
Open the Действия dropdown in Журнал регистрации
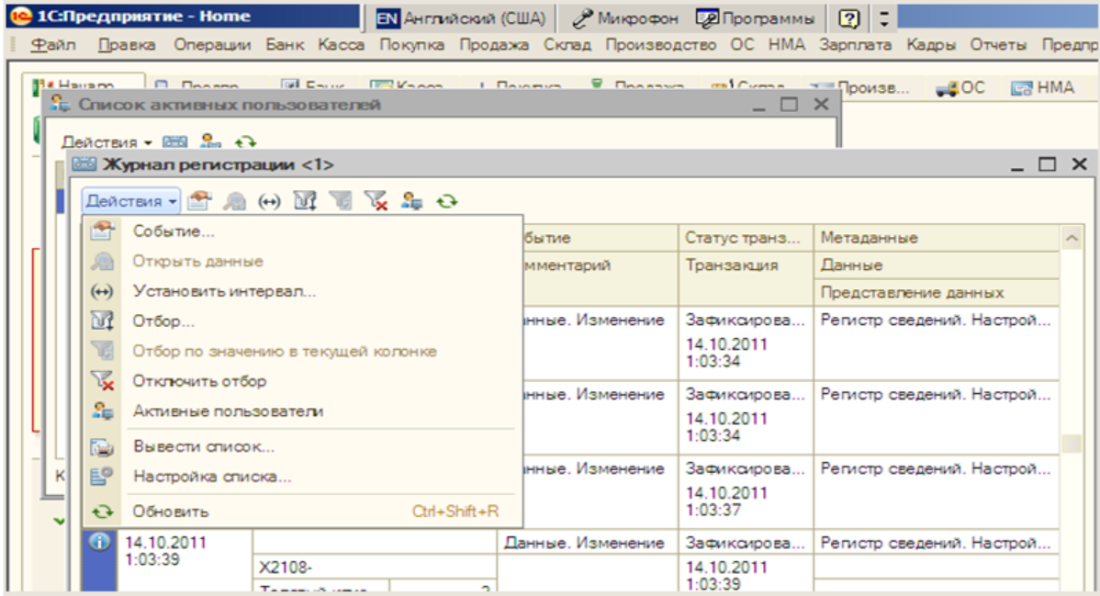tap(131, 201)
